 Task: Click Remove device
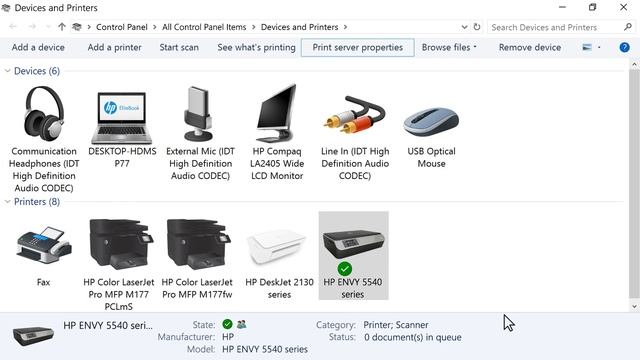[529, 47]
